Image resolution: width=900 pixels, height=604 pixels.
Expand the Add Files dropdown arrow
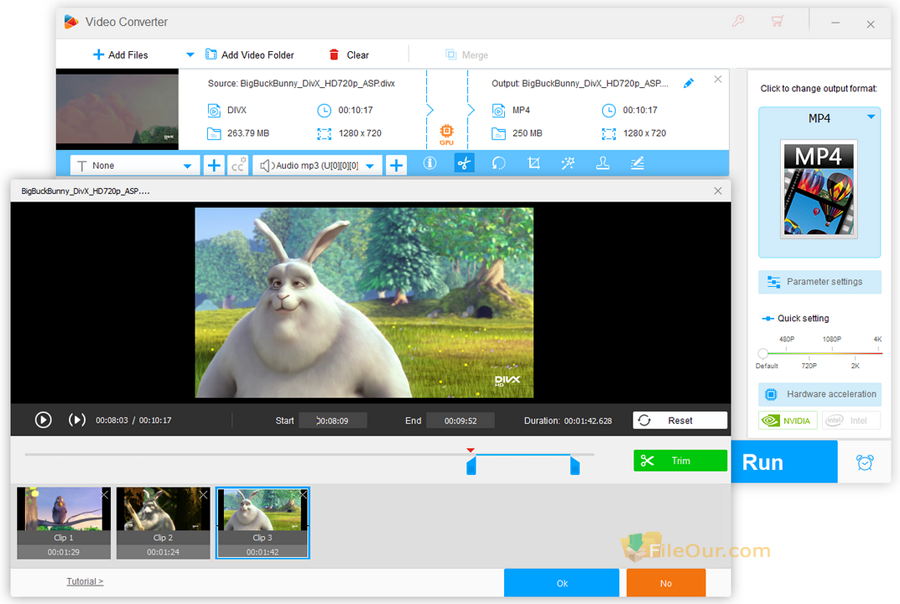coord(190,55)
